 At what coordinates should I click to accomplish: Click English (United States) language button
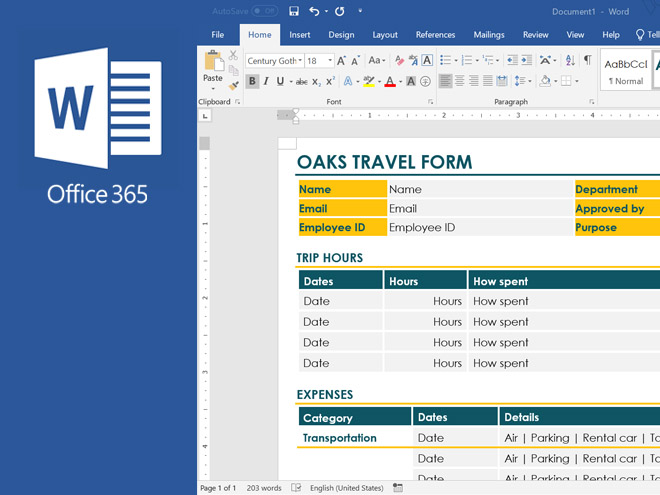click(347, 488)
